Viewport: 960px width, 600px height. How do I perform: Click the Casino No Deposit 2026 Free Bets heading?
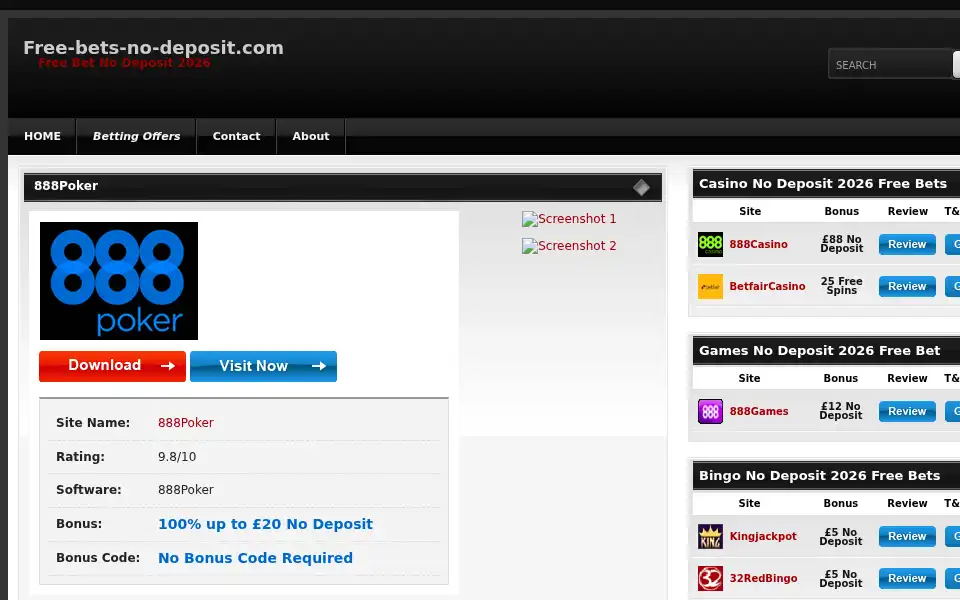click(x=822, y=184)
